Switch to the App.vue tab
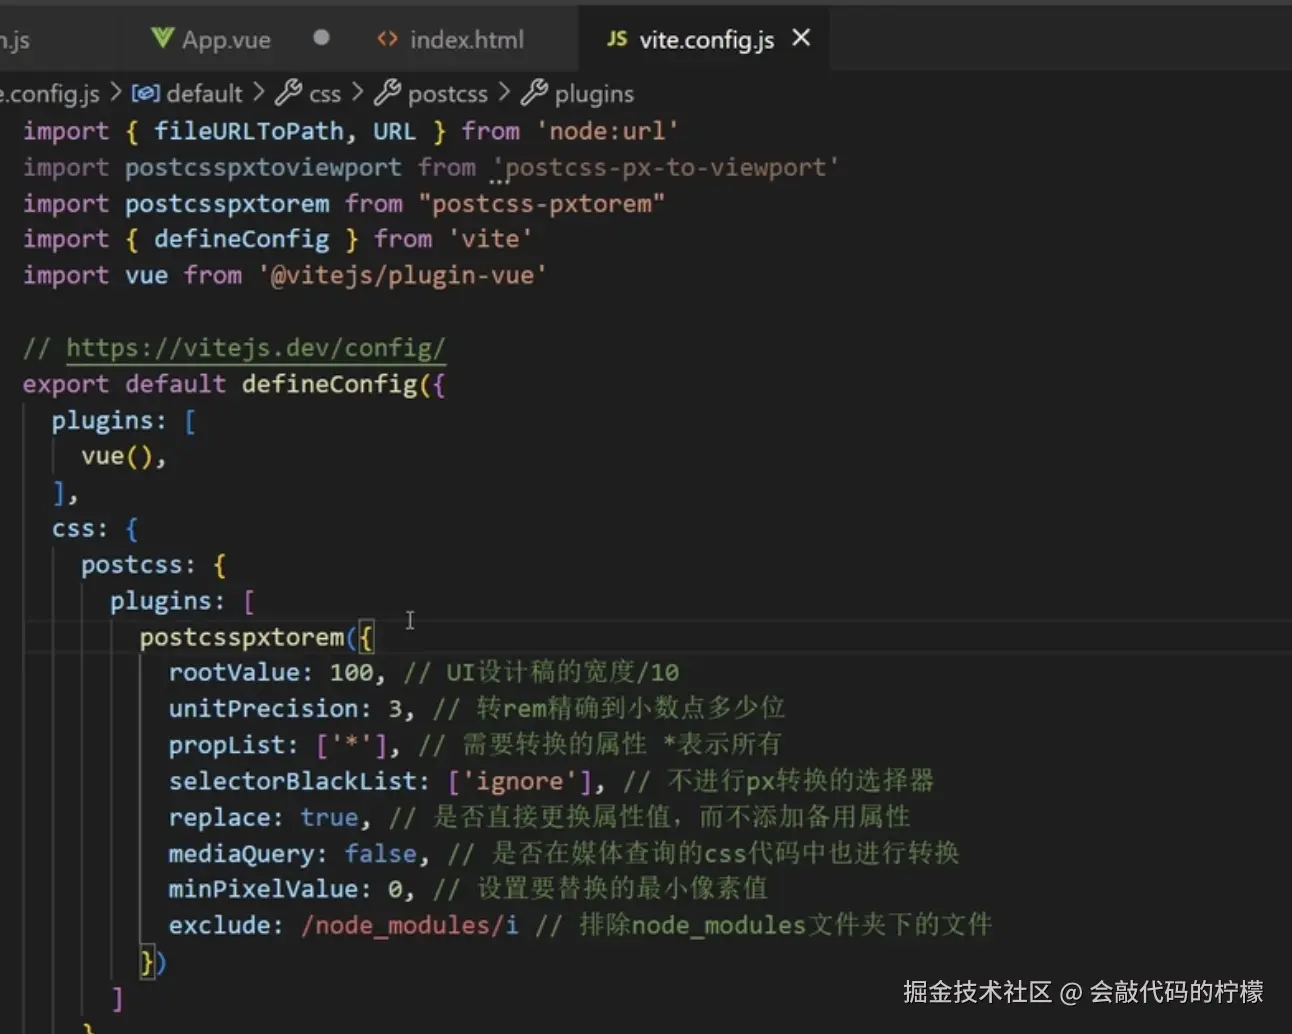The image size is (1292, 1034). (226, 40)
